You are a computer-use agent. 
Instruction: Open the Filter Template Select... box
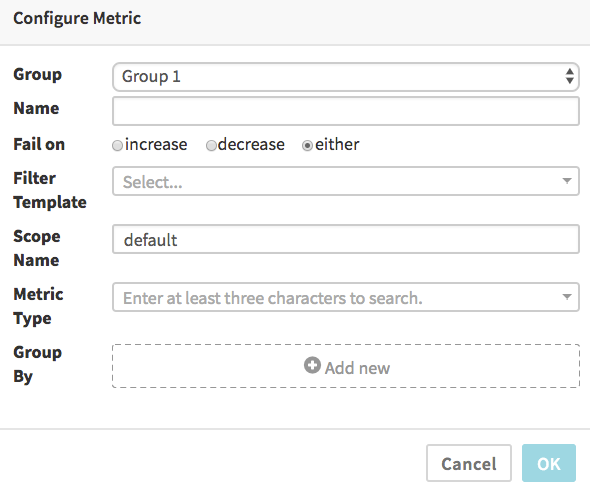345,181
